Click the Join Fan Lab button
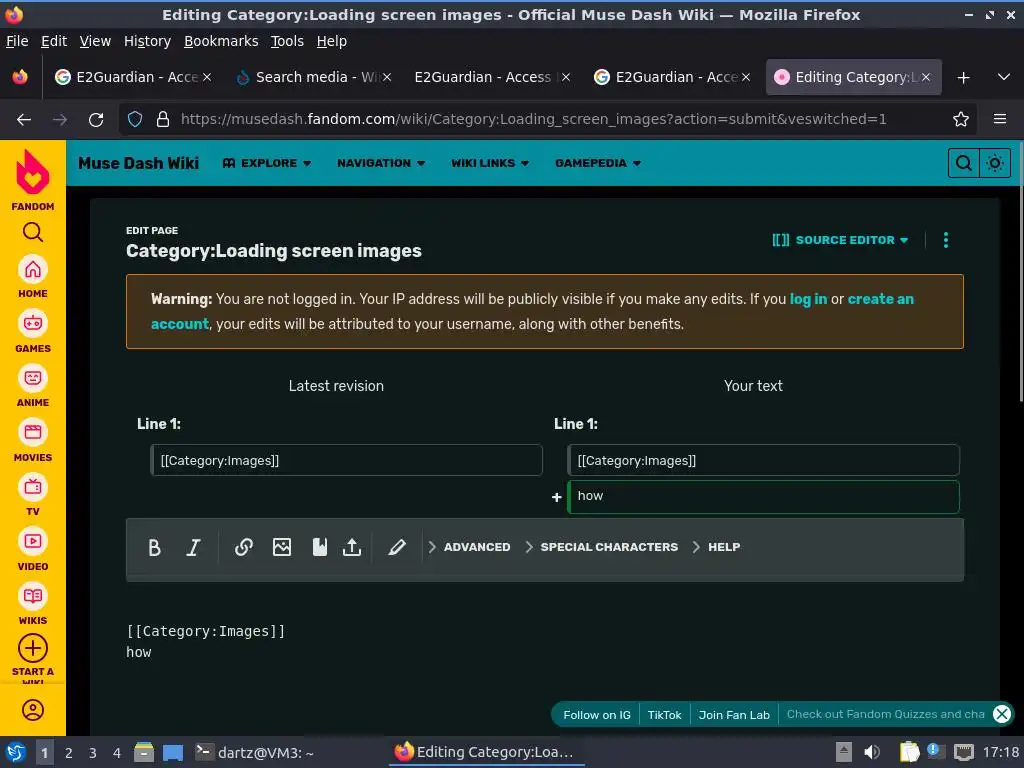This screenshot has width=1024, height=768. (x=734, y=715)
